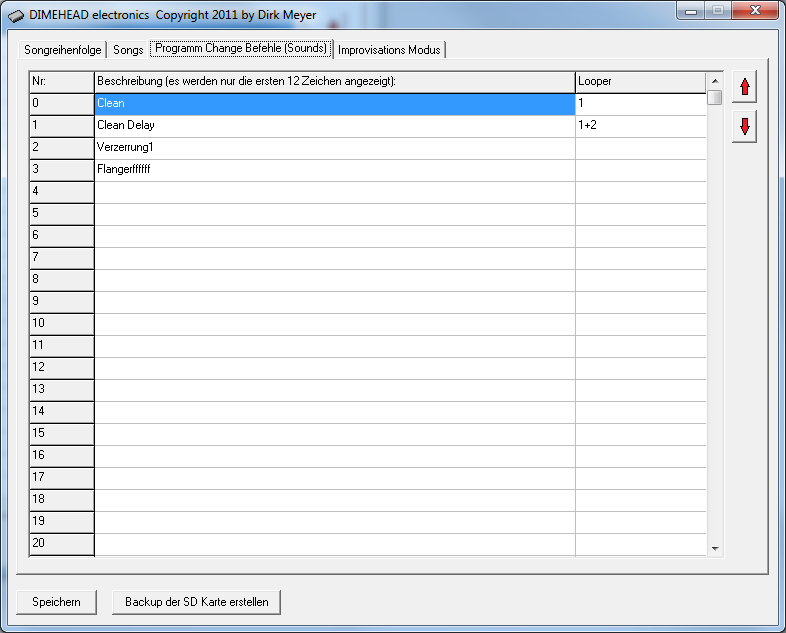The width and height of the screenshot is (786, 633).
Task: Click the scrollbar down arrow
Action: coord(715,549)
